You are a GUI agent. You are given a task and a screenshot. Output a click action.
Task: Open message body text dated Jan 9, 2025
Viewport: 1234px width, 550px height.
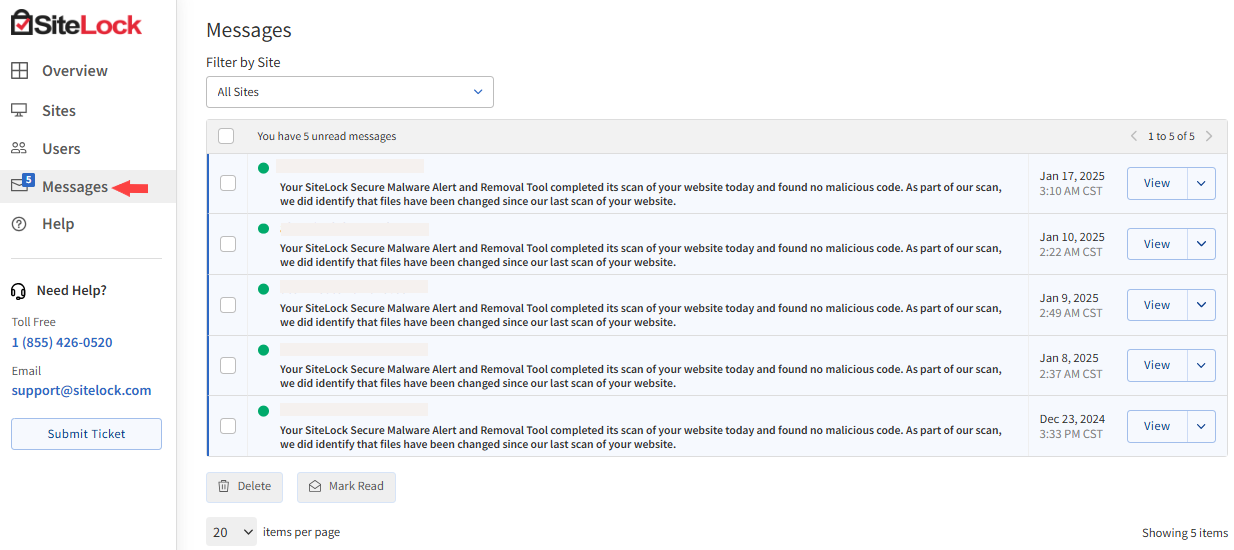[x=640, y=315]
